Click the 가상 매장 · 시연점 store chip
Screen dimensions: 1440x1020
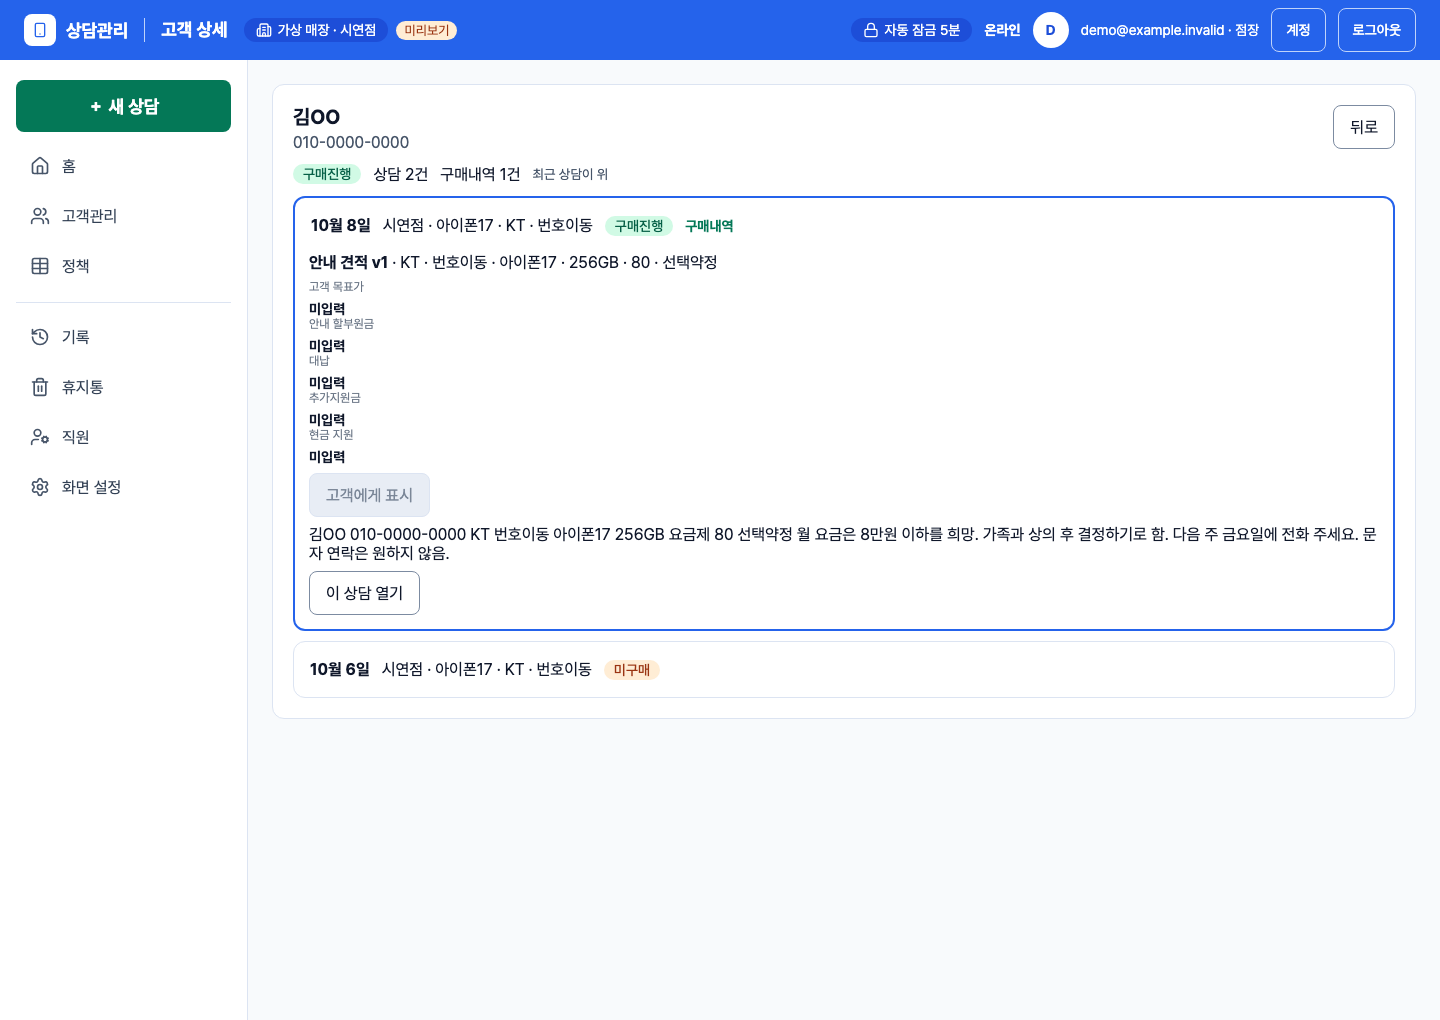pos(316,30)
